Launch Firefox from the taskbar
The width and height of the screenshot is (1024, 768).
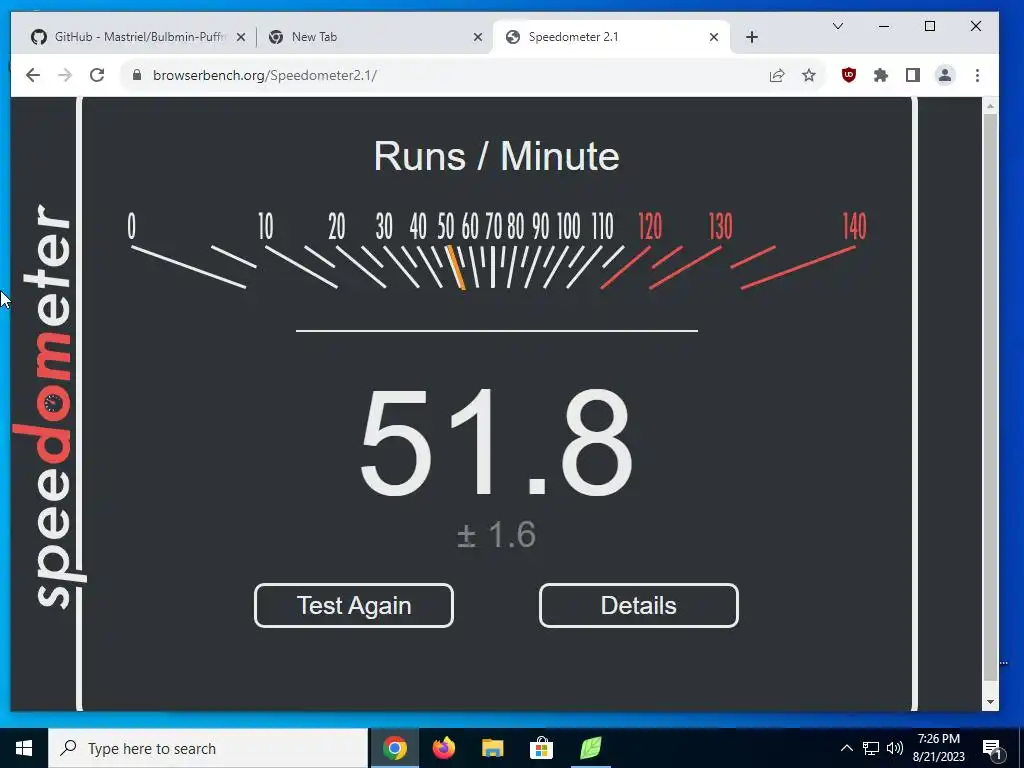click(x=443, y=748)
